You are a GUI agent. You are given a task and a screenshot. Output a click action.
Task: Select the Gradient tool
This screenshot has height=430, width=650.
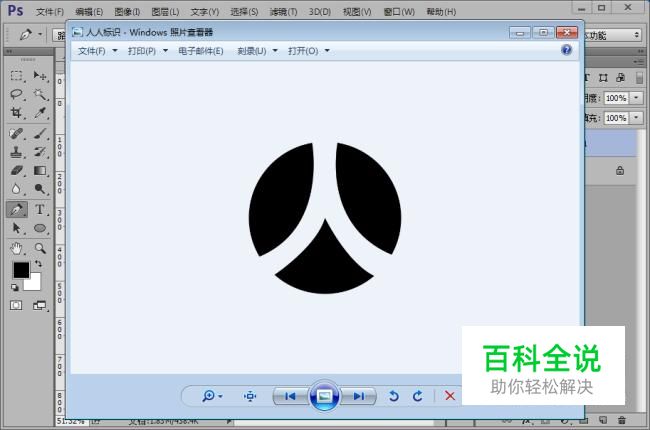click(x=40, y=170)
